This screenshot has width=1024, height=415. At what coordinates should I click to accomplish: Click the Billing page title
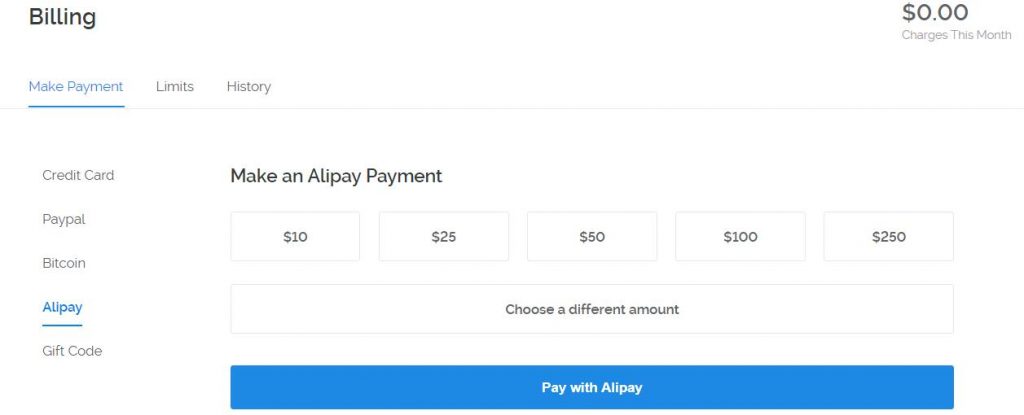pyautogui.click(x=62, y=17)
